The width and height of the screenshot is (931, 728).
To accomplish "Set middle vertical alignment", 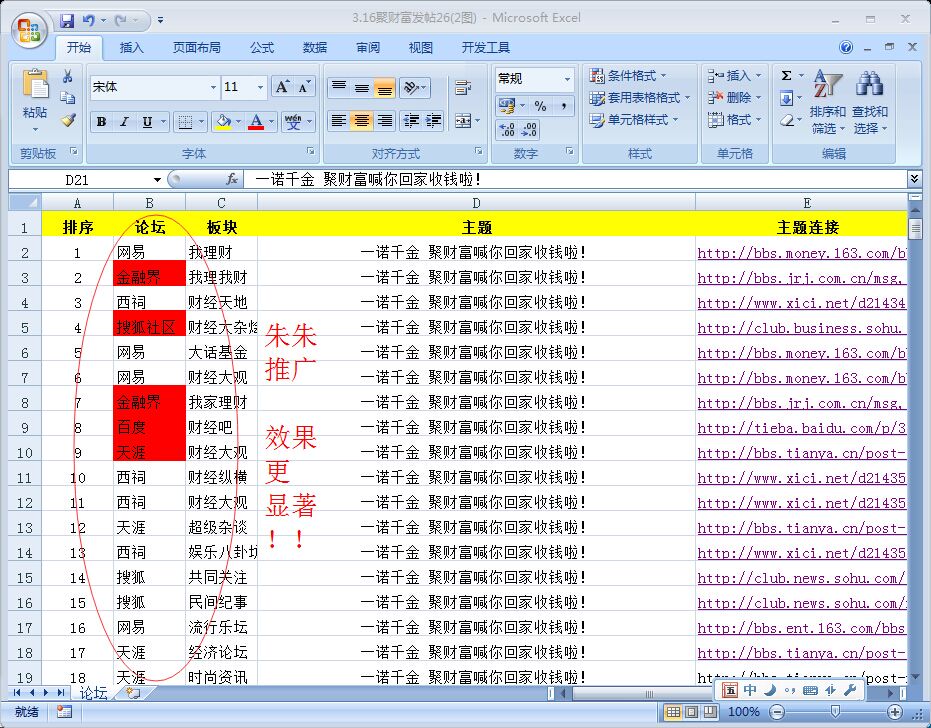I will click(362, 88).
